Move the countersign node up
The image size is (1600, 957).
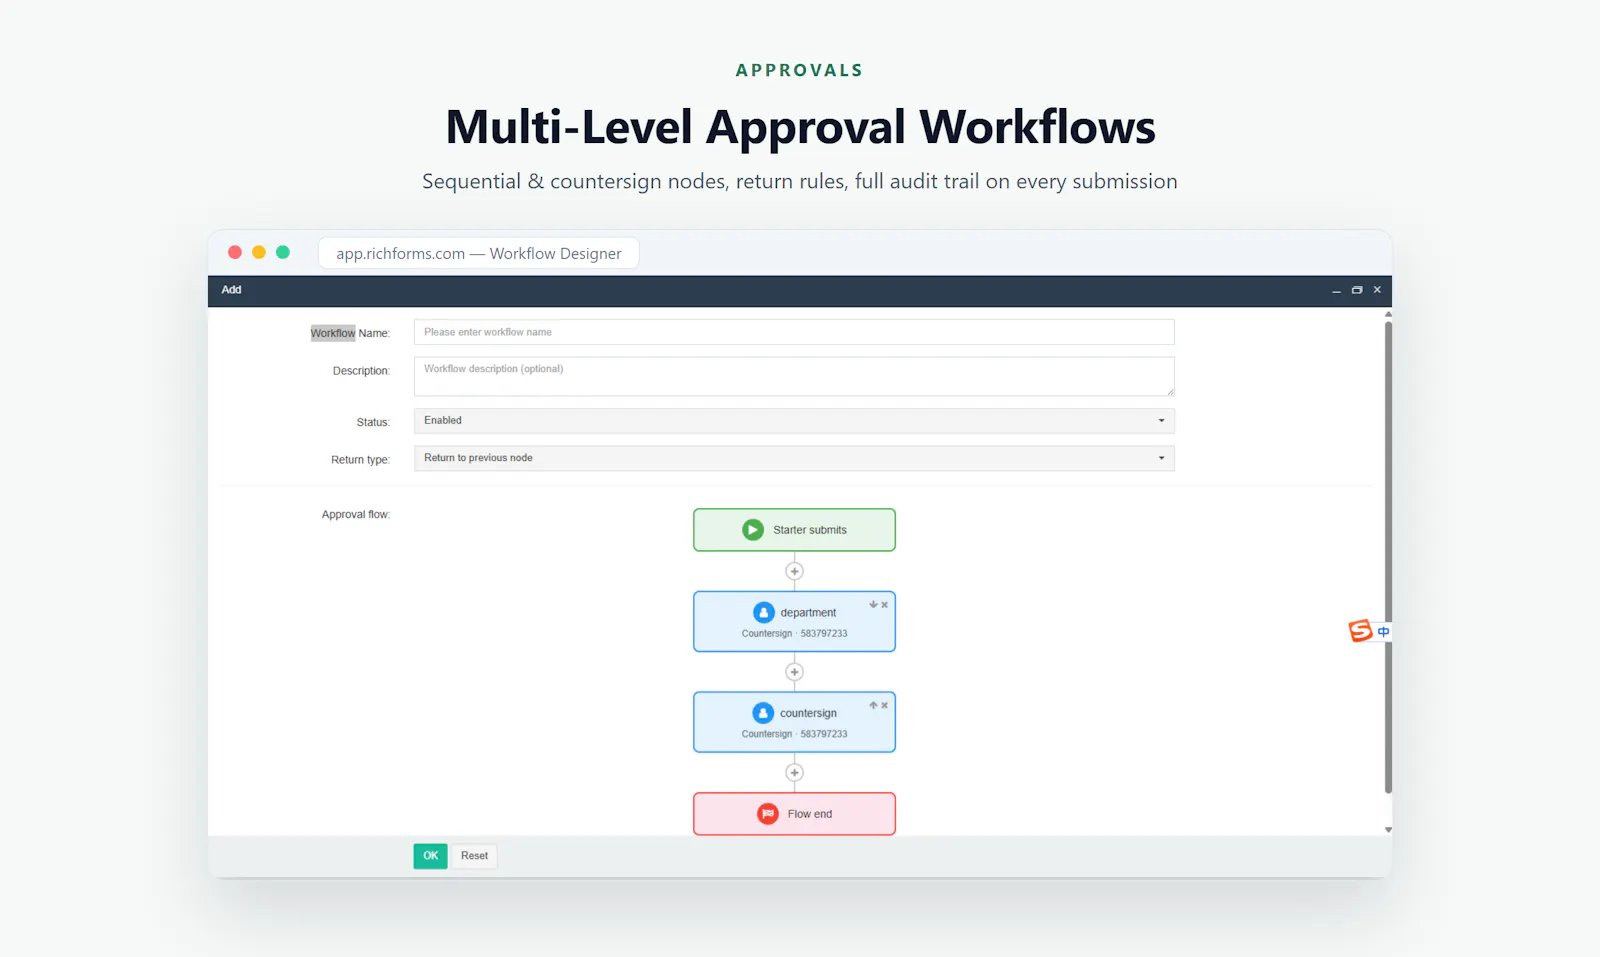pos(873,705)
